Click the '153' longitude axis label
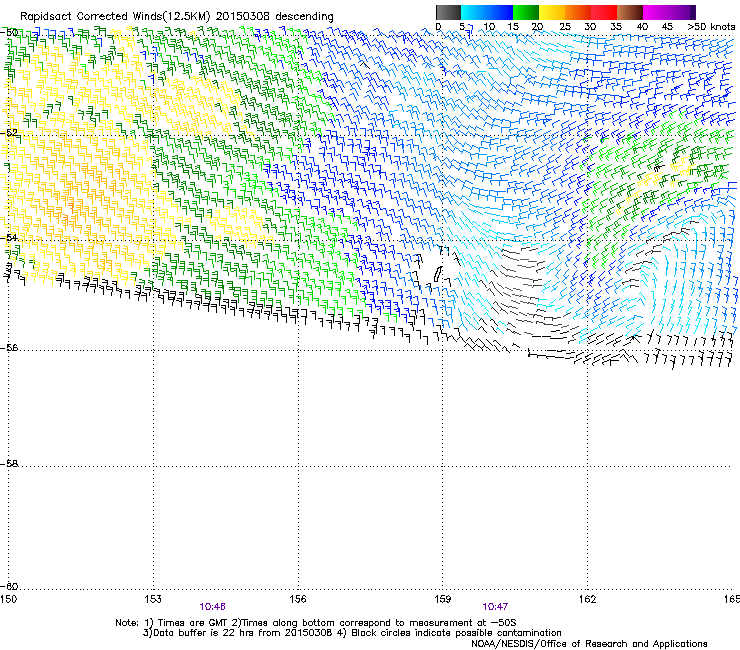Image resolution: width=740 pixels, height=650 pixels. 153,599
